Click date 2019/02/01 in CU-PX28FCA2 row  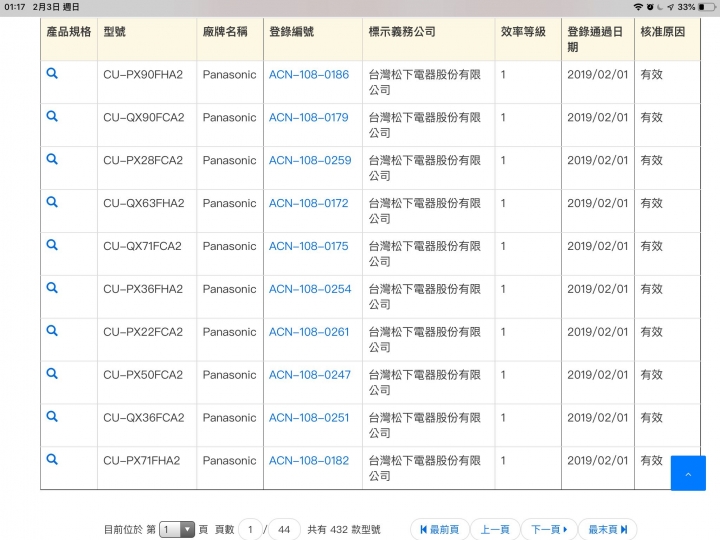[597, 160]
